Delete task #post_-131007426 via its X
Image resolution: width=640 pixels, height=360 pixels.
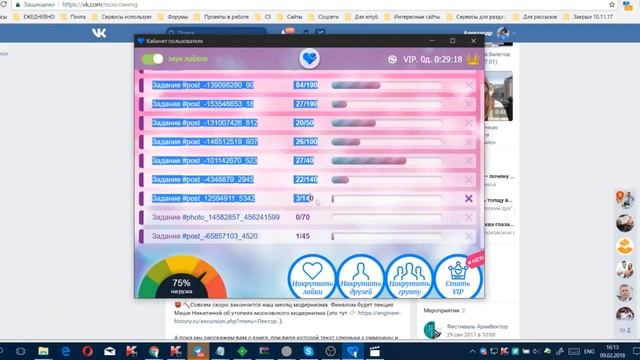pos(469,123)
